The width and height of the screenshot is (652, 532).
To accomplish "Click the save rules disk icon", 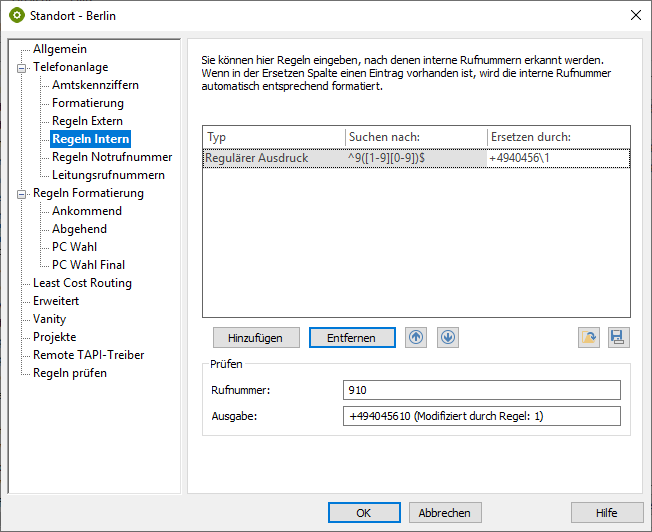I will click(619, 338).
